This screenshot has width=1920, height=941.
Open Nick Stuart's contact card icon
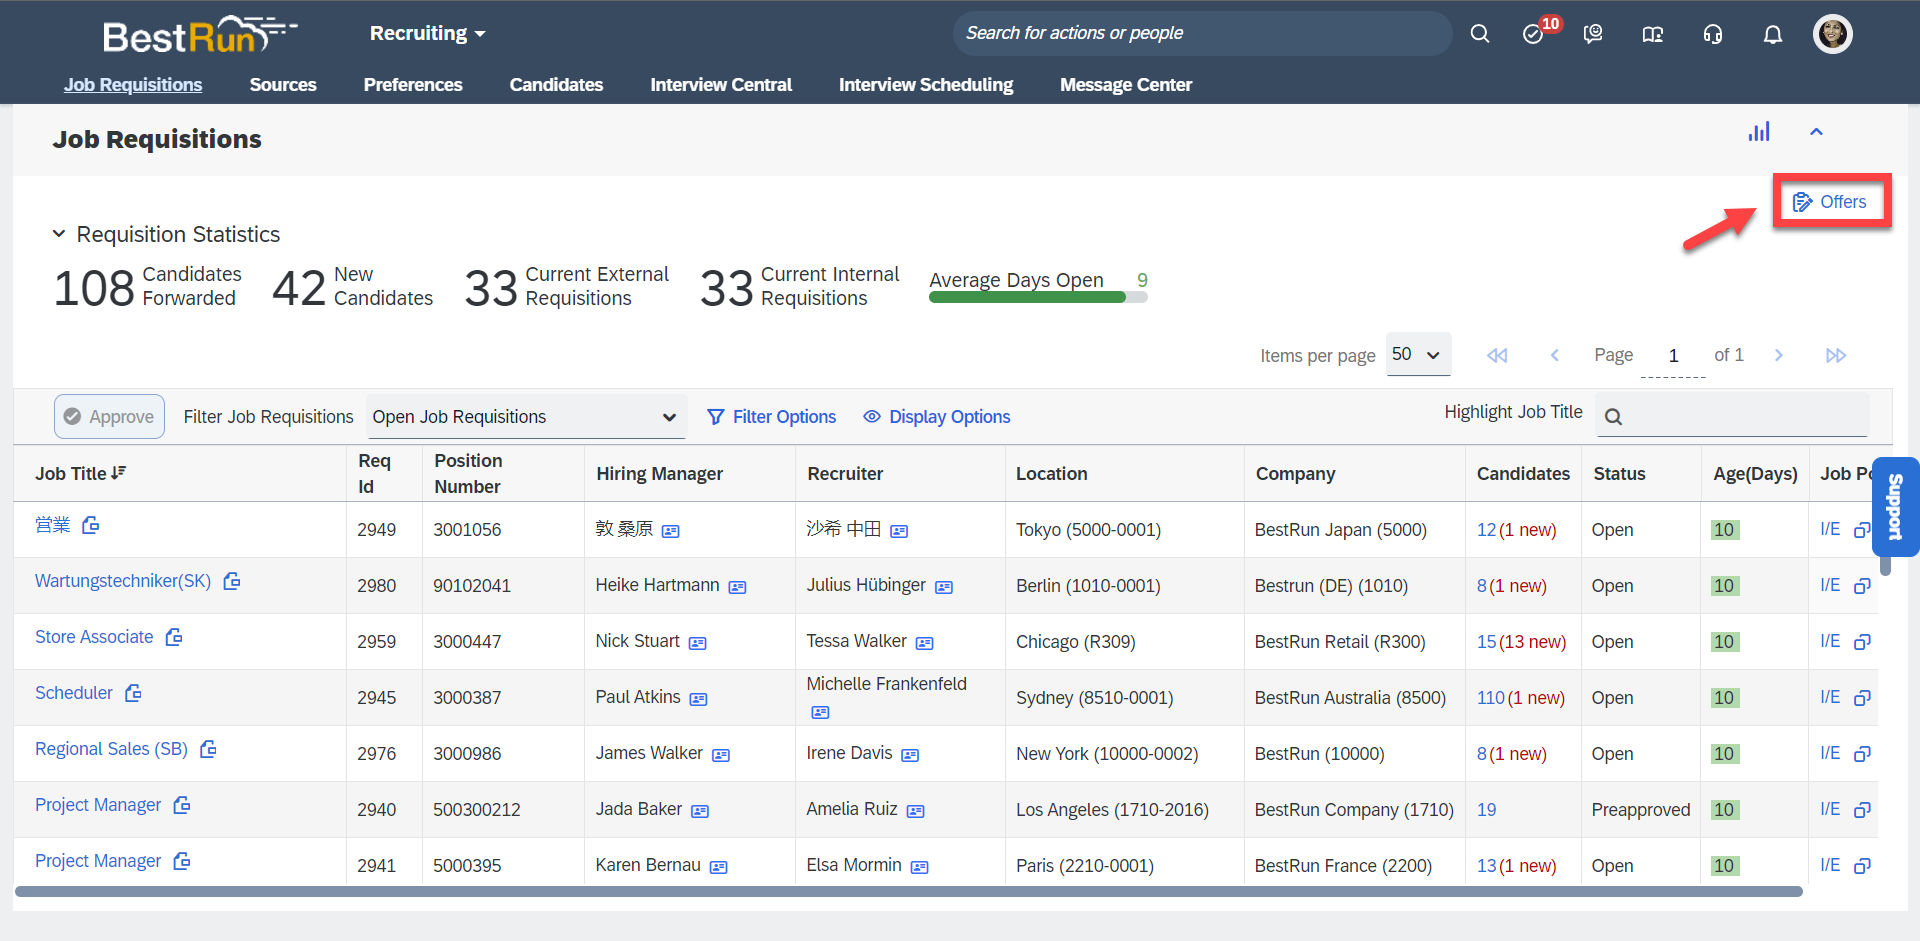pos(698,643)
